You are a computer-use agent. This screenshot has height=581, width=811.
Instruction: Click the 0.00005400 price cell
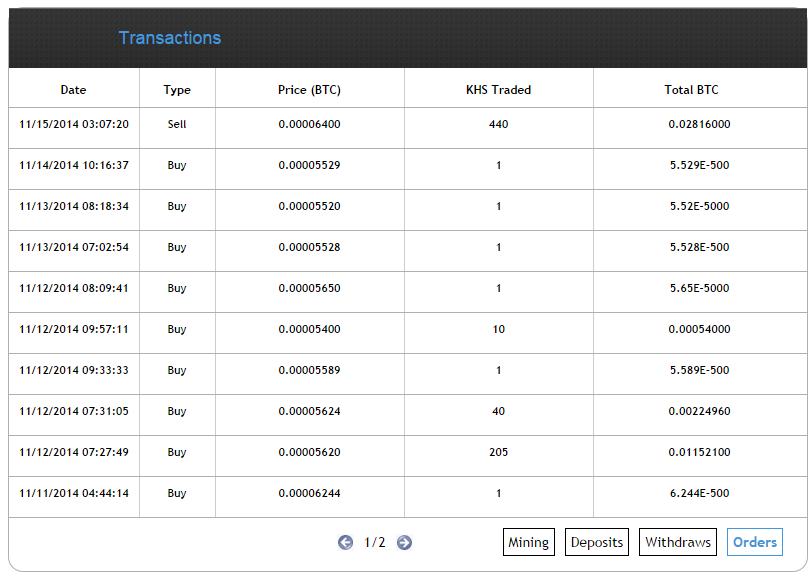pyautogui.click(x=309, y=329)
